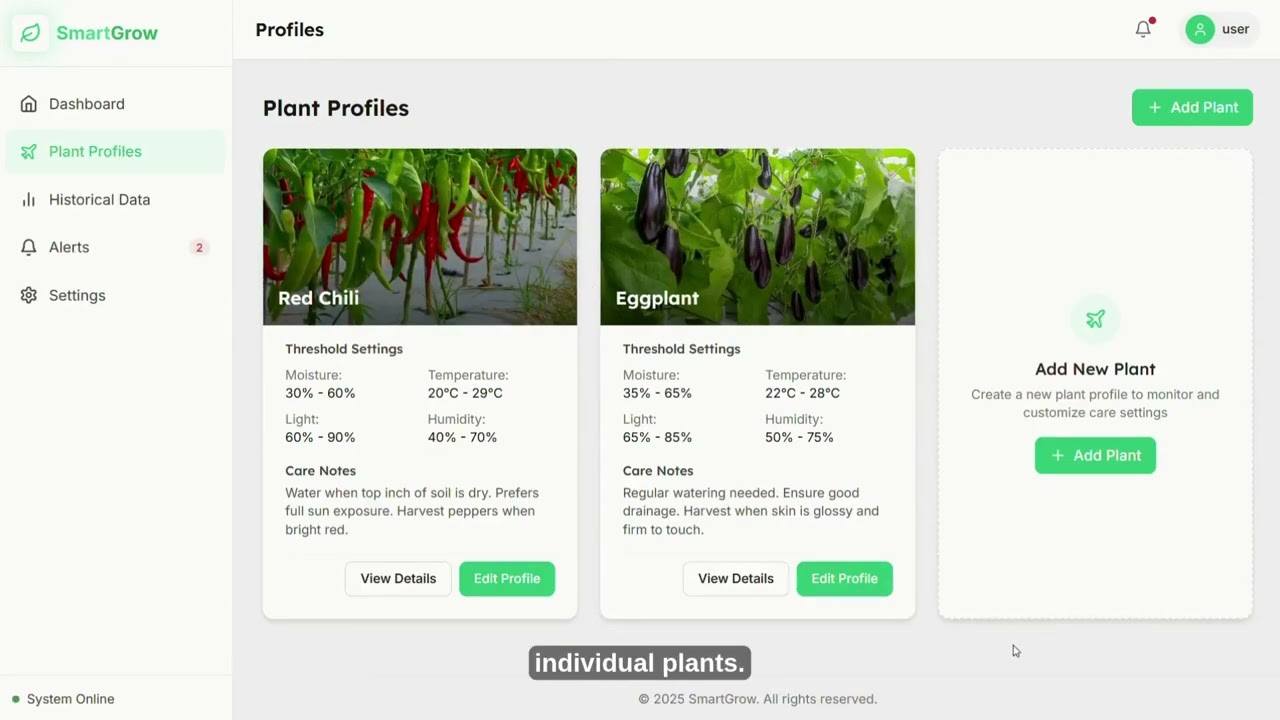
Task: Click the Plant Profiles sidebar icon
Action: click(x=29, y=152)
